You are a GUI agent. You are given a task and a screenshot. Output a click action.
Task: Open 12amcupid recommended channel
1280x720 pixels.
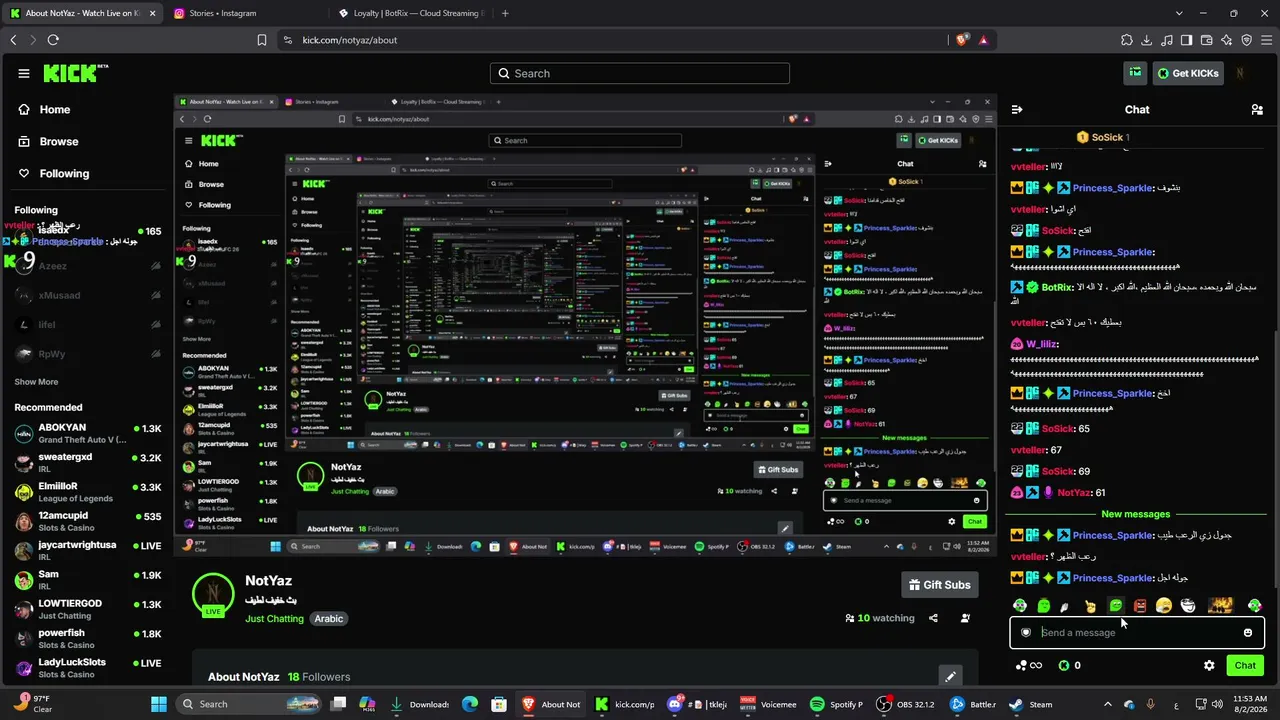pyautogui.click(x=88, y=521)
